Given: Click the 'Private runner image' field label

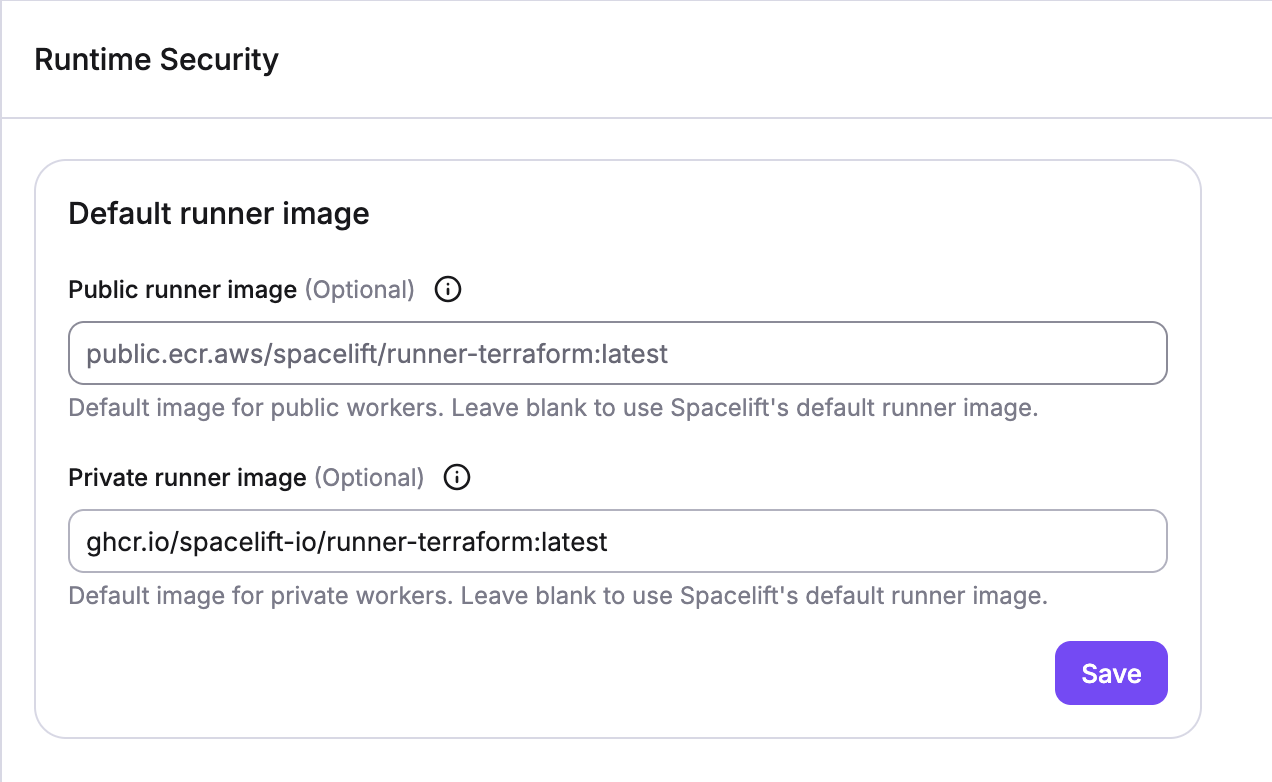Looking at the screenshot, I should click(187, 478).
